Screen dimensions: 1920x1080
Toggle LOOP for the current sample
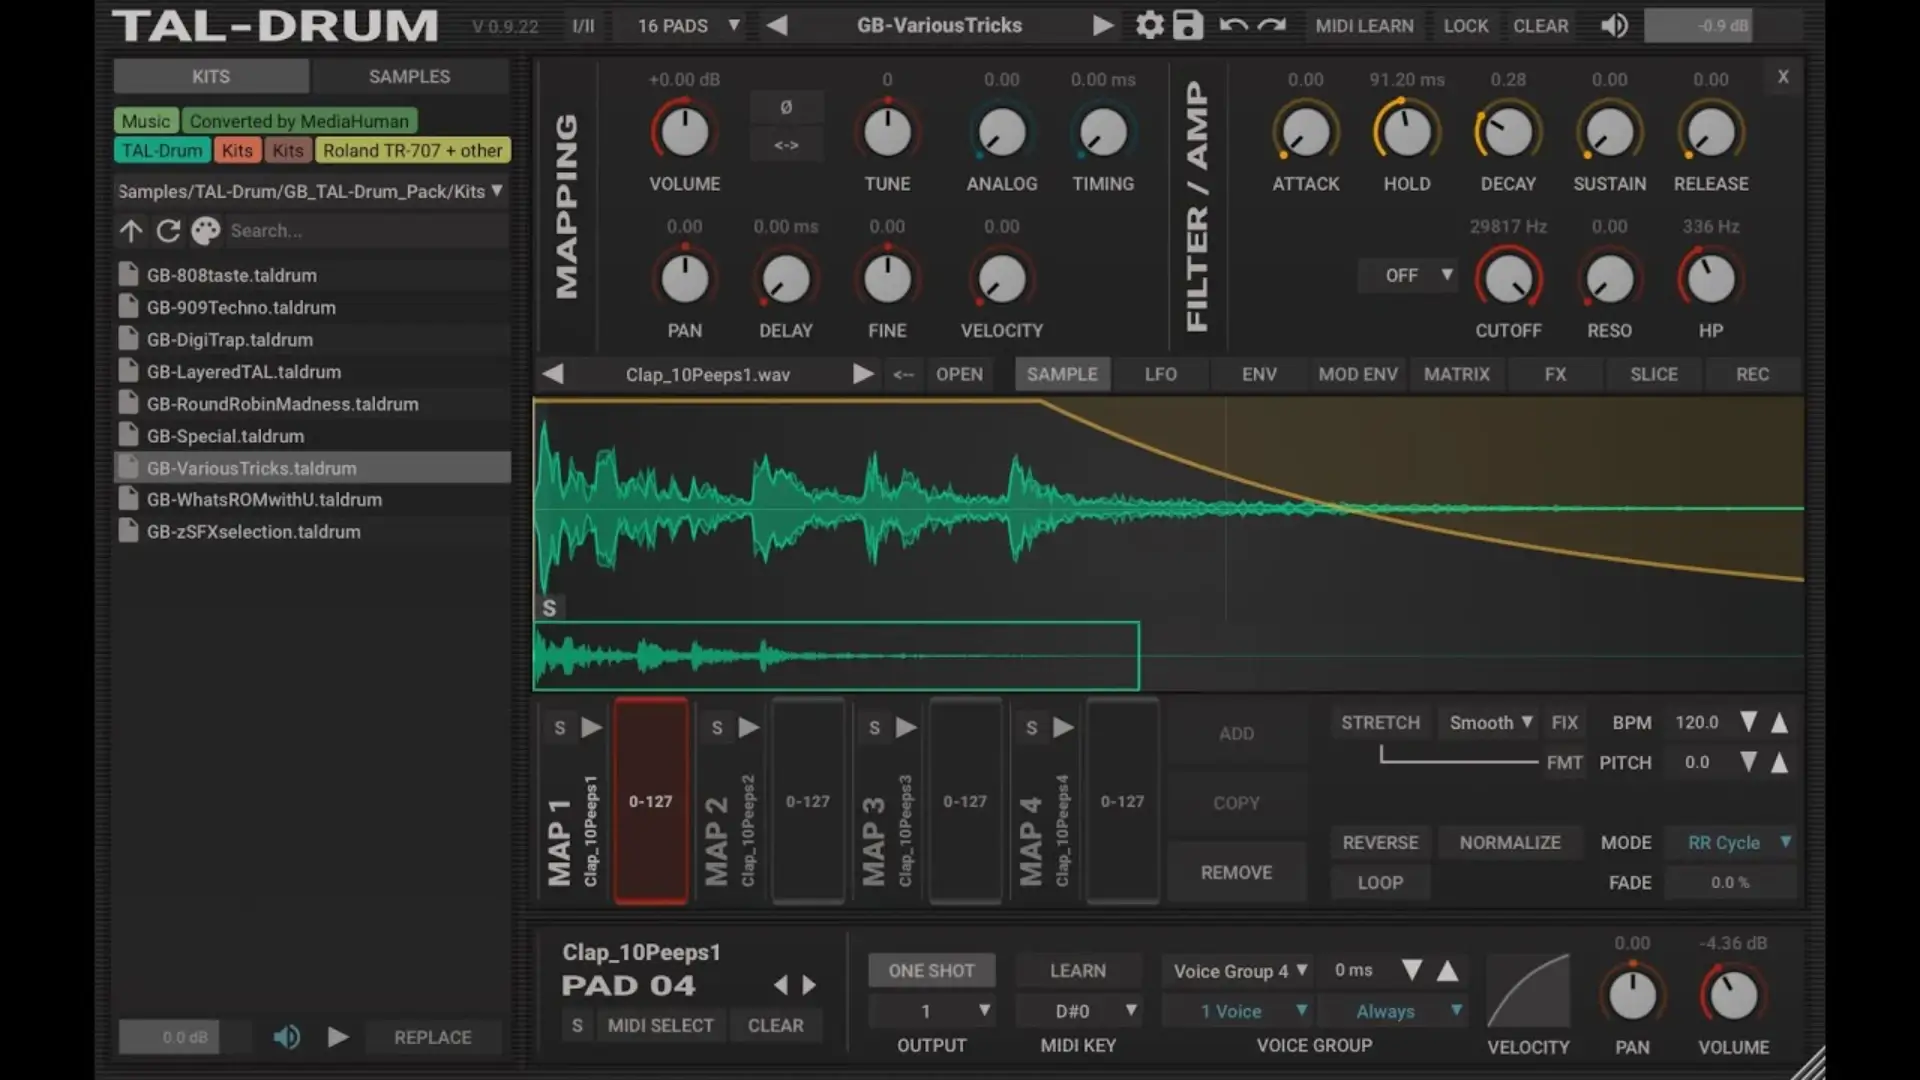click(x=1380, y=882)
